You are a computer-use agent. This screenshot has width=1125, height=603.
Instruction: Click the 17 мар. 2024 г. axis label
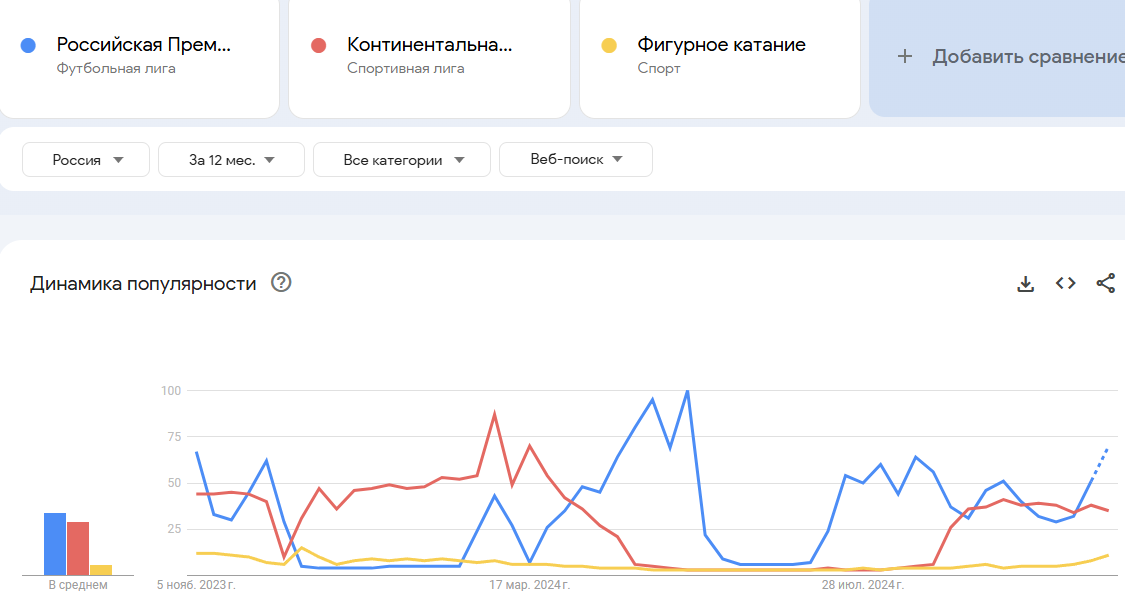click(526, 583)
